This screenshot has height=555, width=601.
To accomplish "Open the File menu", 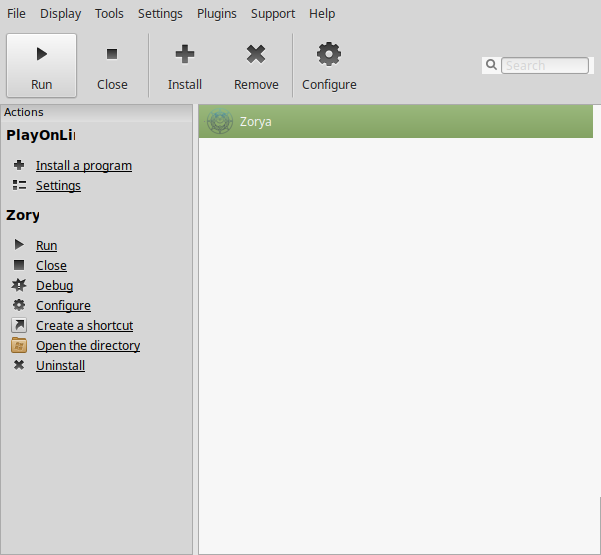I will tap(16, 14).
